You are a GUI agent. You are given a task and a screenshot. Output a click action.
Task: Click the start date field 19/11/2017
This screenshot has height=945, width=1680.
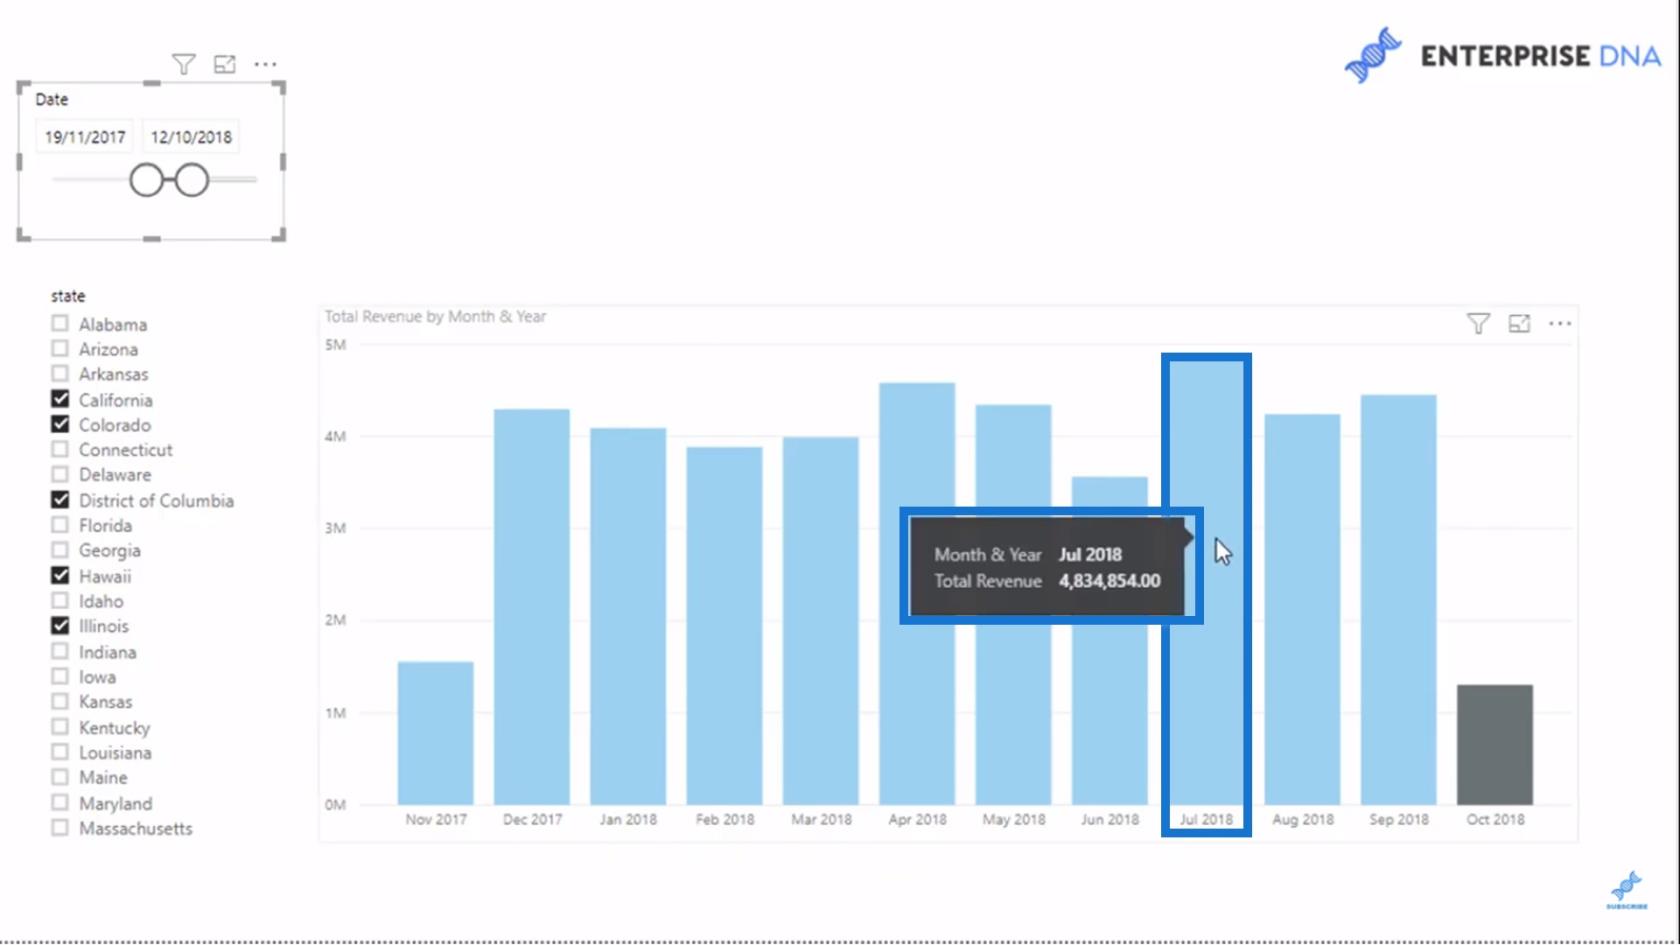pyautogui.click(x=85, y=137)
